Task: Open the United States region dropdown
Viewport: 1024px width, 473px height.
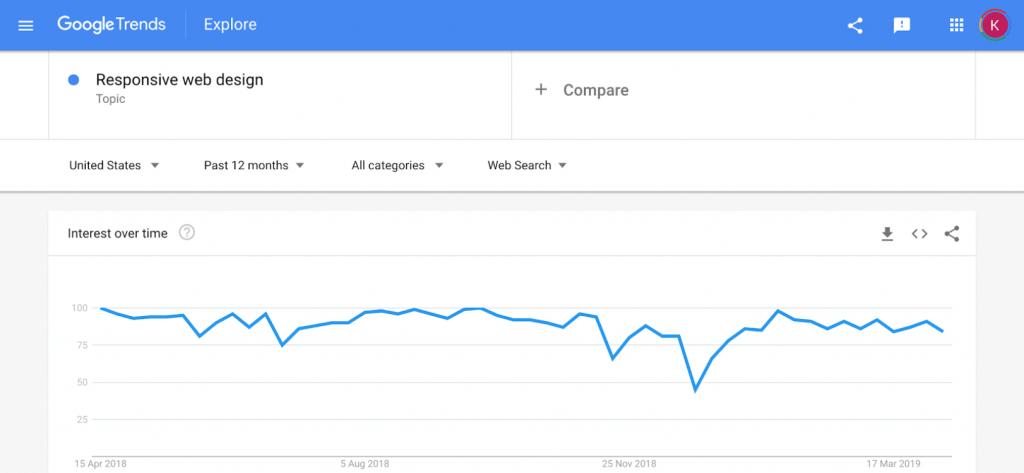Action: [x=114, y=165]
